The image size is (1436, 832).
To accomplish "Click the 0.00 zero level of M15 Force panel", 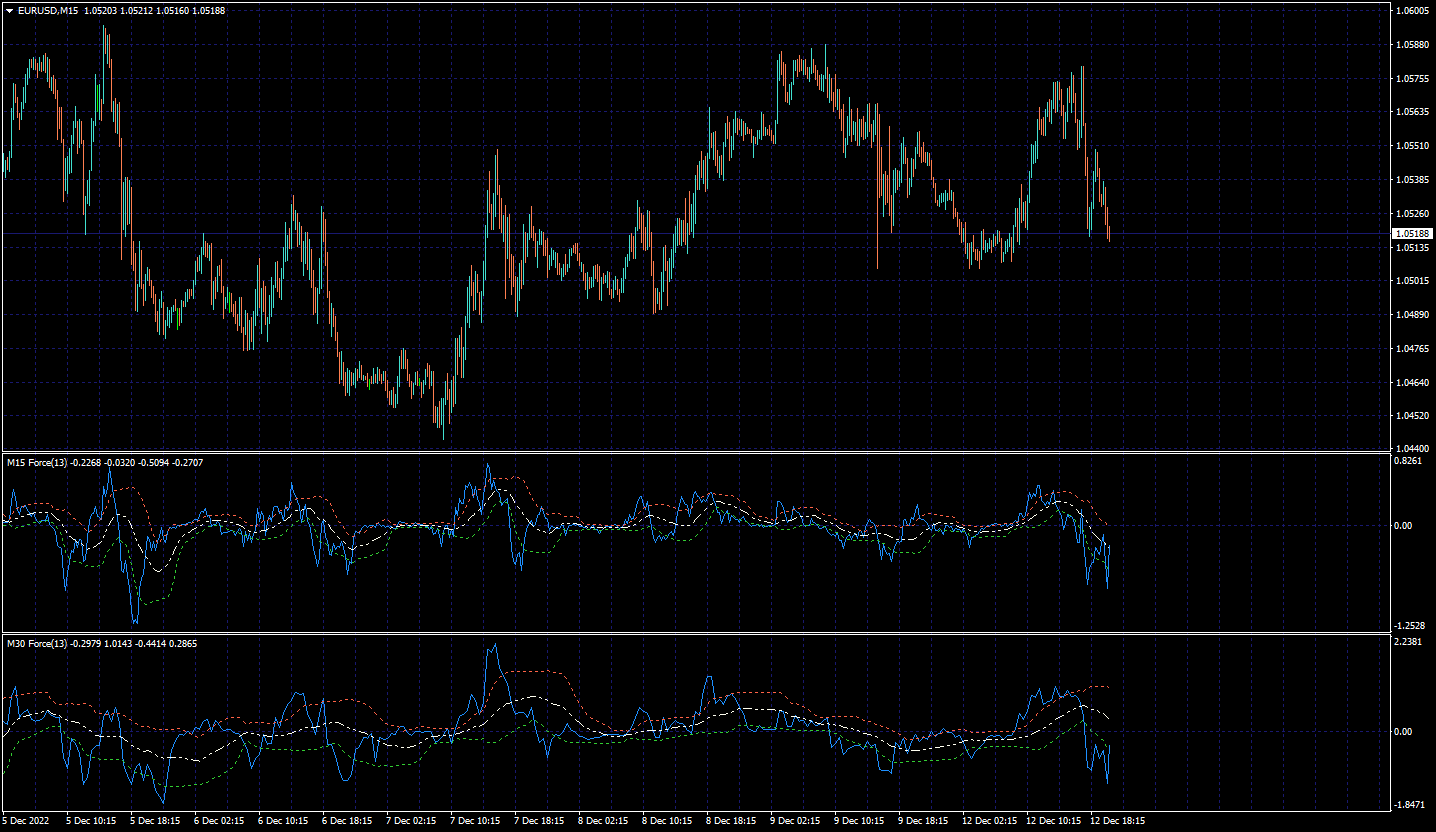I will (x=1404, y=526).
